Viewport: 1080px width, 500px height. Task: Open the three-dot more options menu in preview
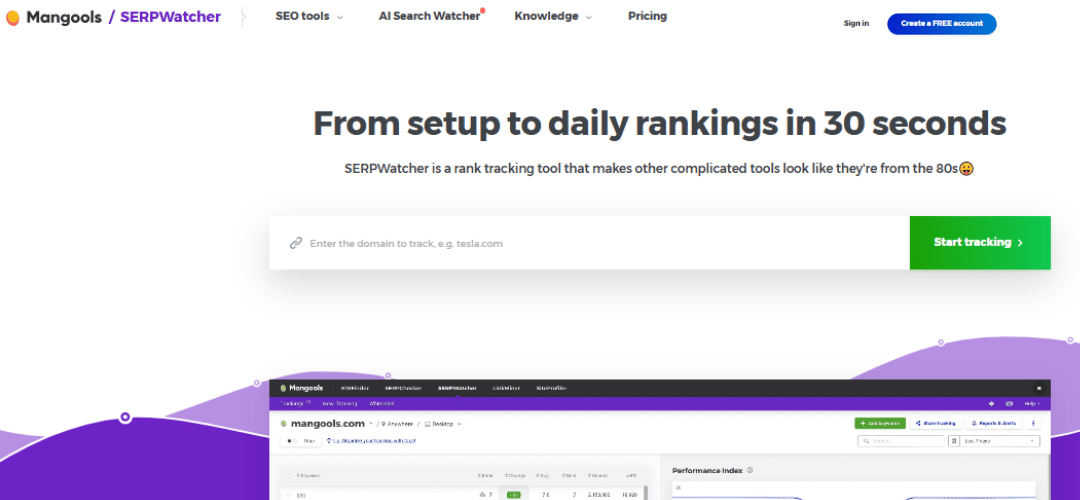(x=1033, y=424)
